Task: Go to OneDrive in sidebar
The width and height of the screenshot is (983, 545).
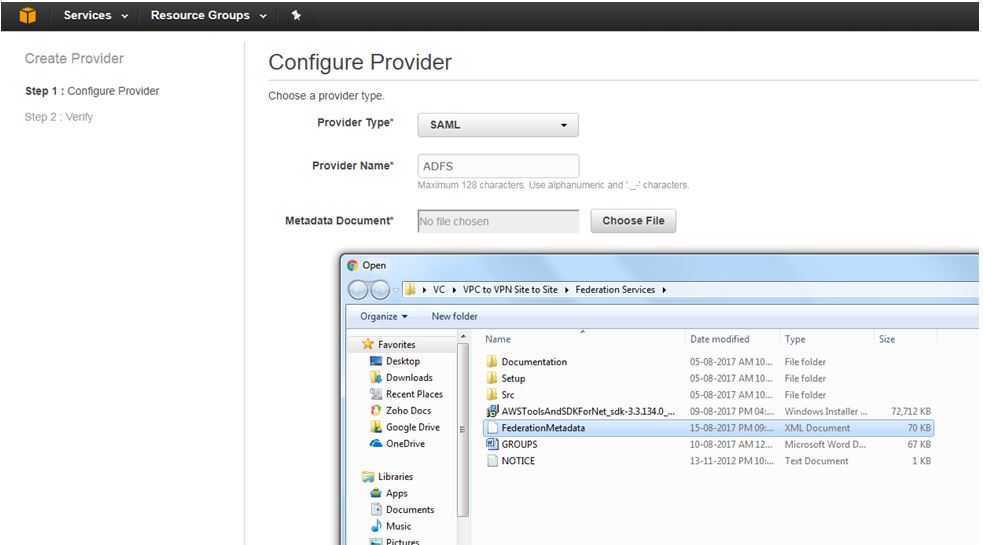Action: pos(405,444)
